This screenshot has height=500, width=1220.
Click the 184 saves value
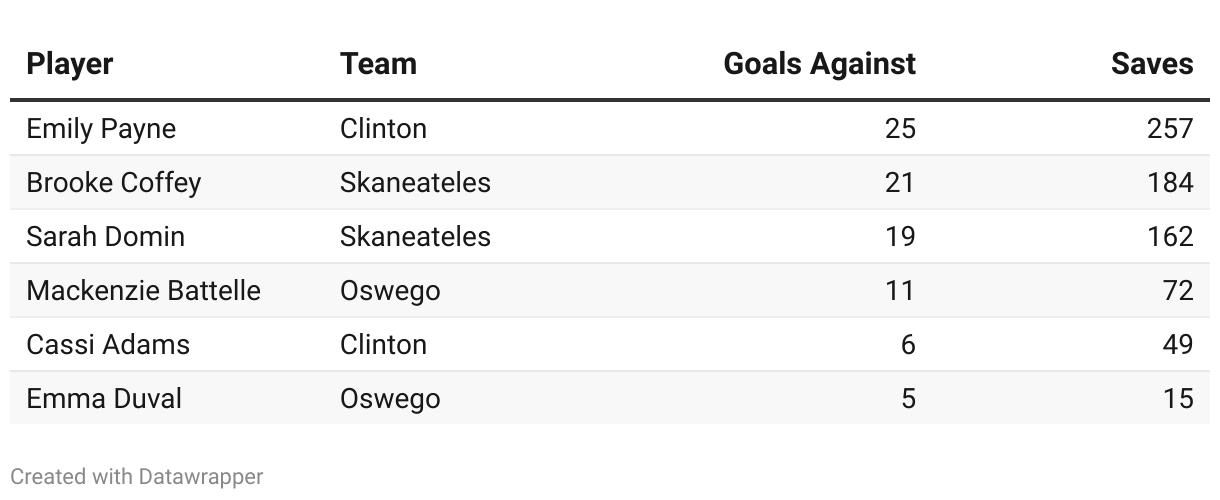click(1170, 183)
